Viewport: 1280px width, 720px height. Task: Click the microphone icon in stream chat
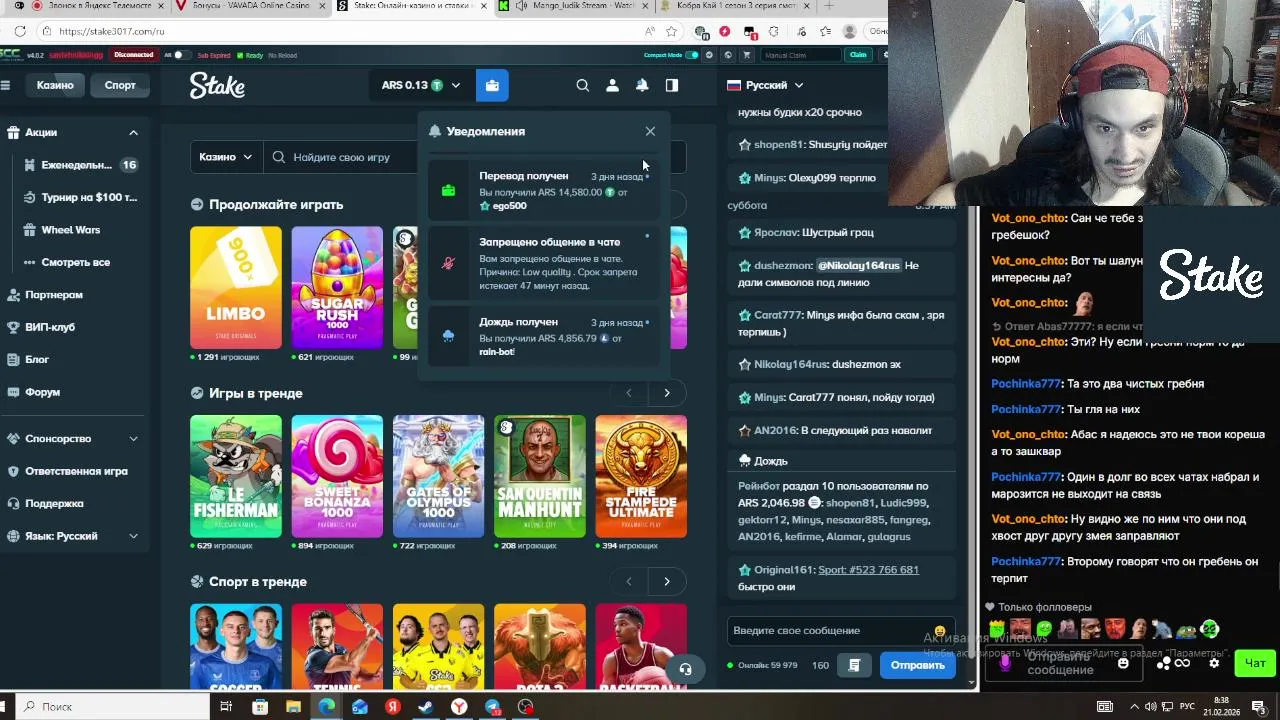pos(1005,662)
